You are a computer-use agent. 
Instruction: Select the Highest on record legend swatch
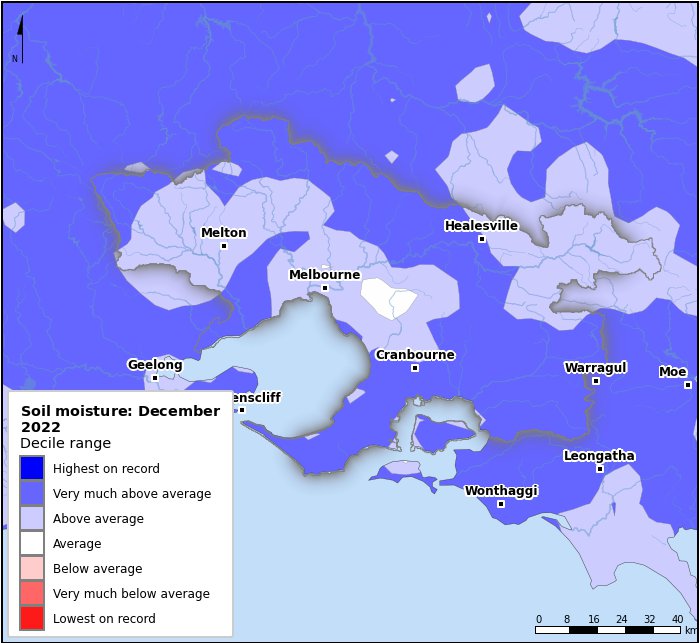(32, 468)
